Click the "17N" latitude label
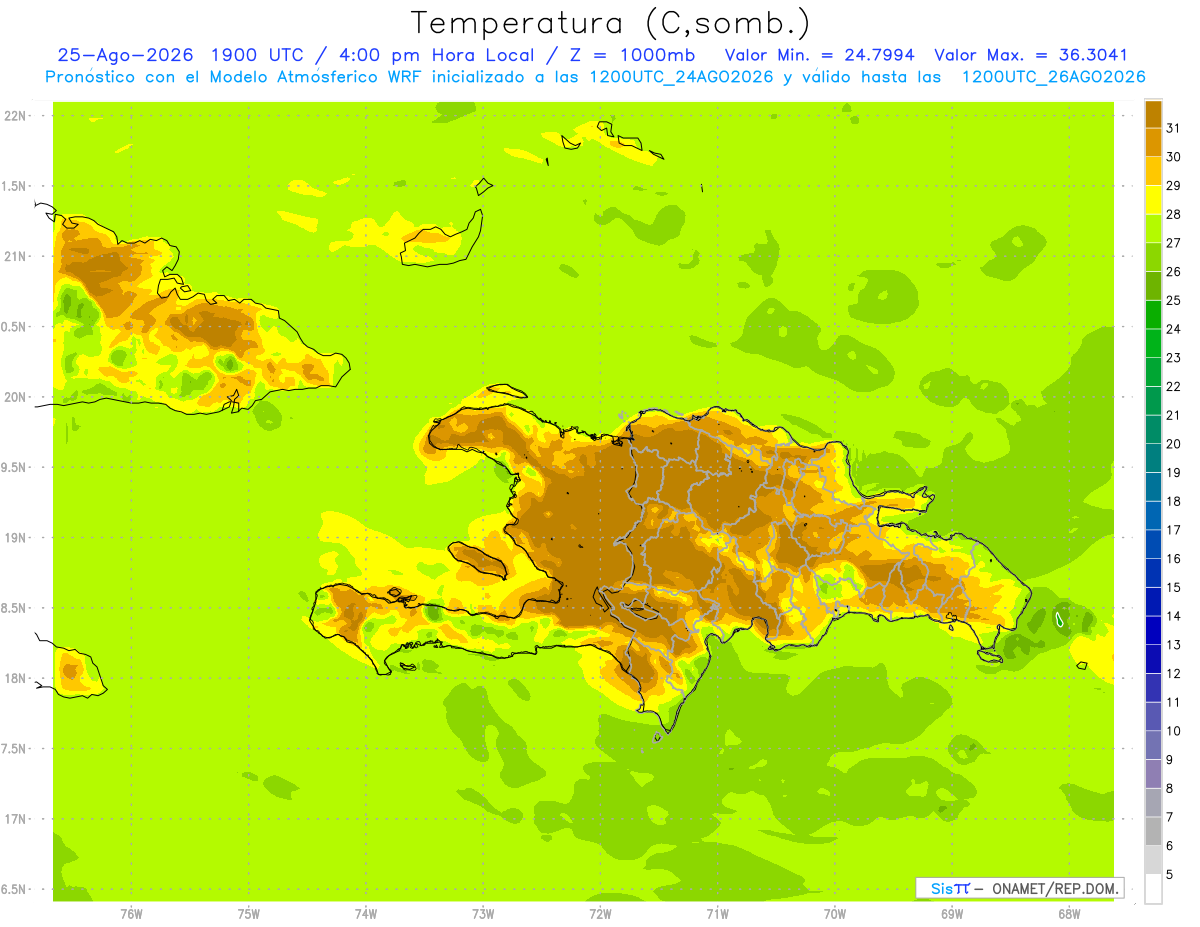Viewport: 1200px width, 927px height. 15,820
